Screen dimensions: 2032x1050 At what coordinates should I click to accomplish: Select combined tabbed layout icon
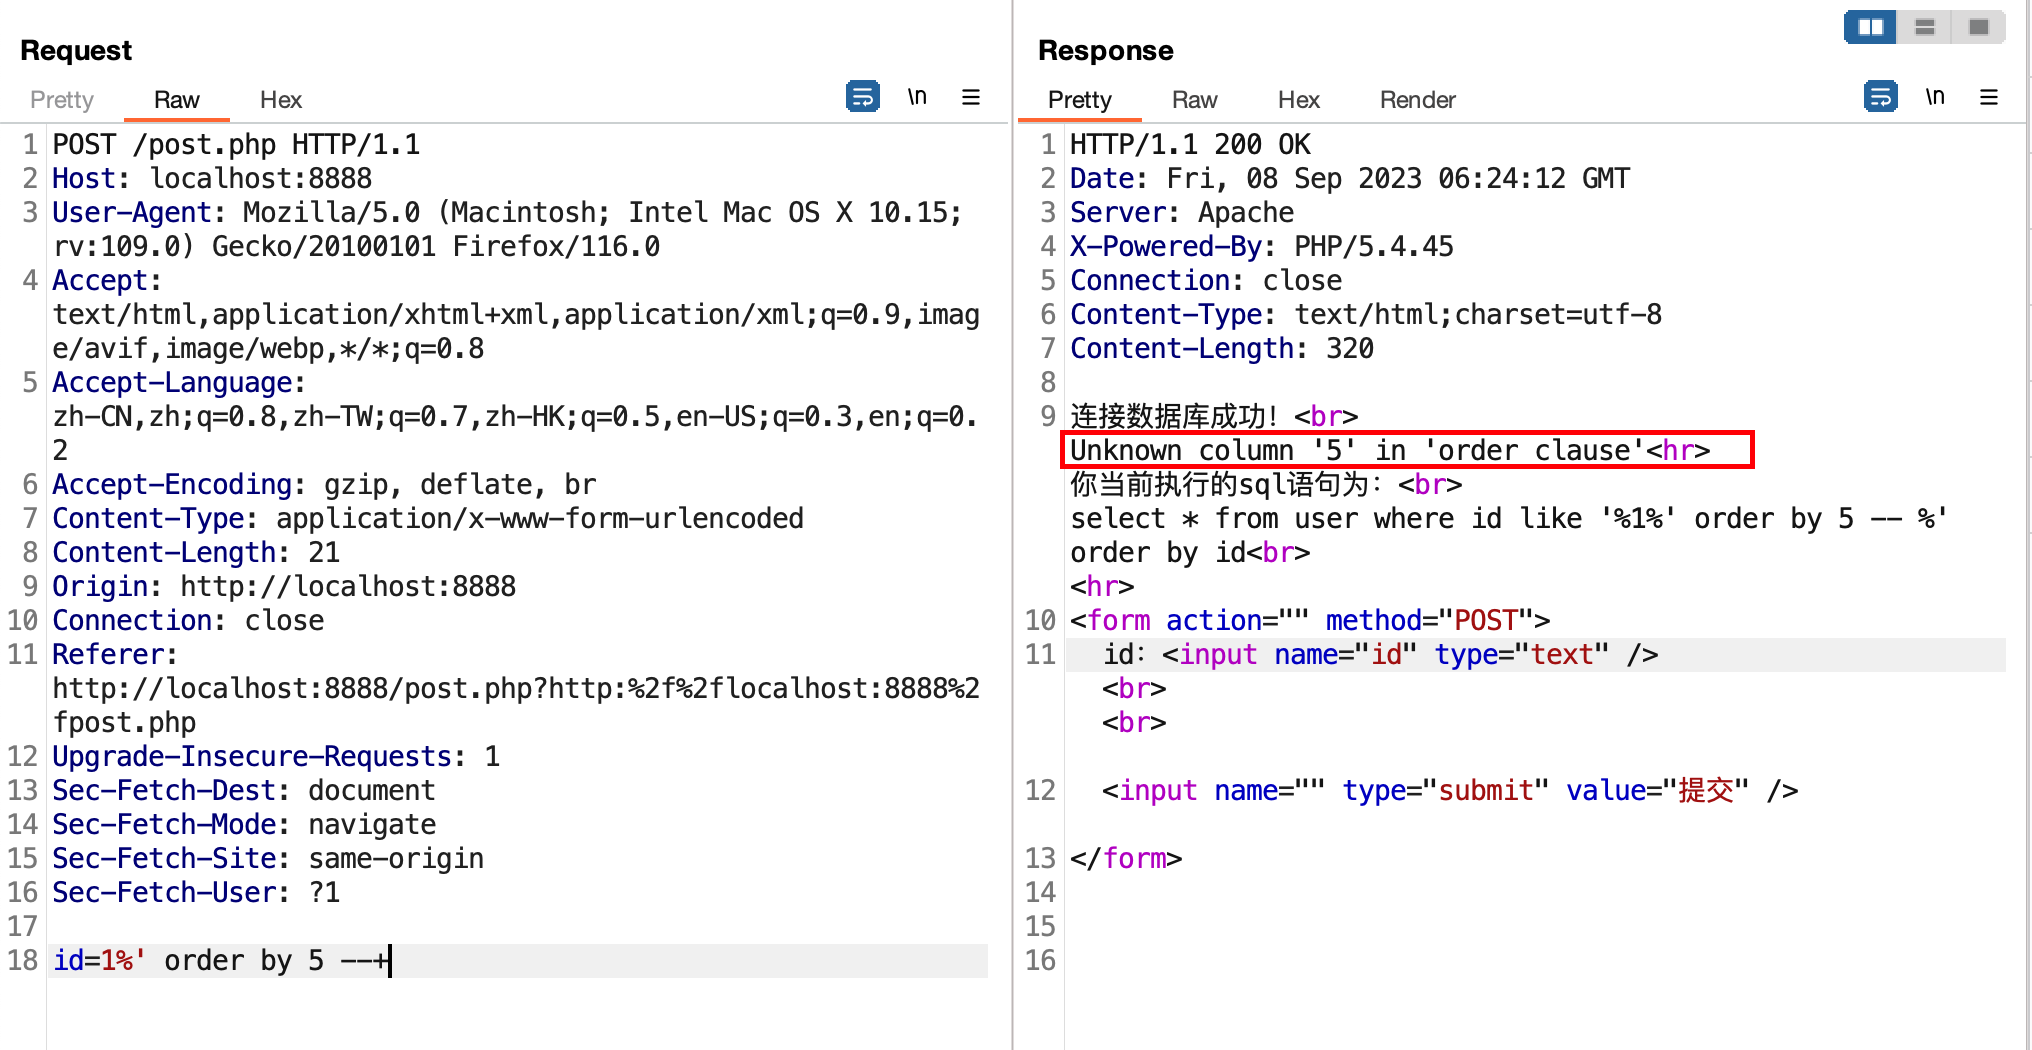[x=1979, y=27]
